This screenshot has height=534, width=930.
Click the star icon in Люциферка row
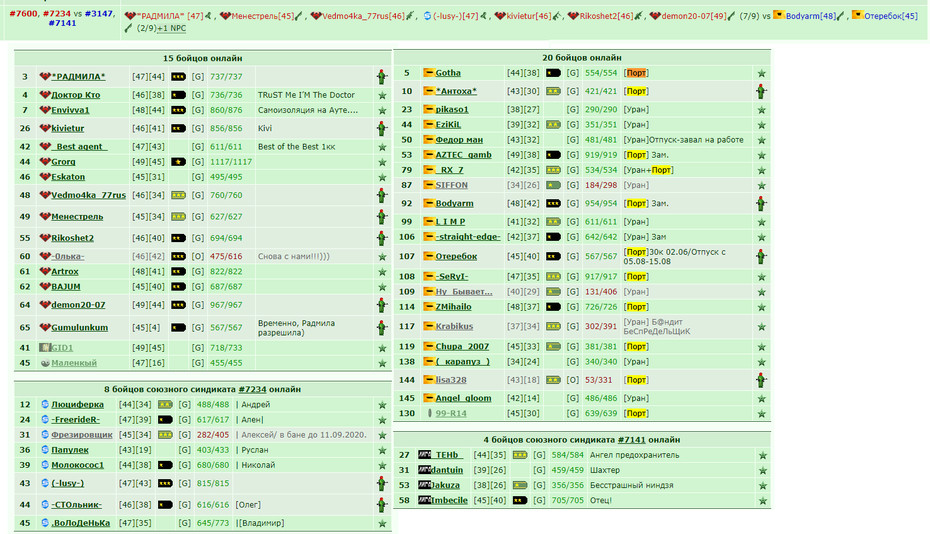click(x=382, y=405)
